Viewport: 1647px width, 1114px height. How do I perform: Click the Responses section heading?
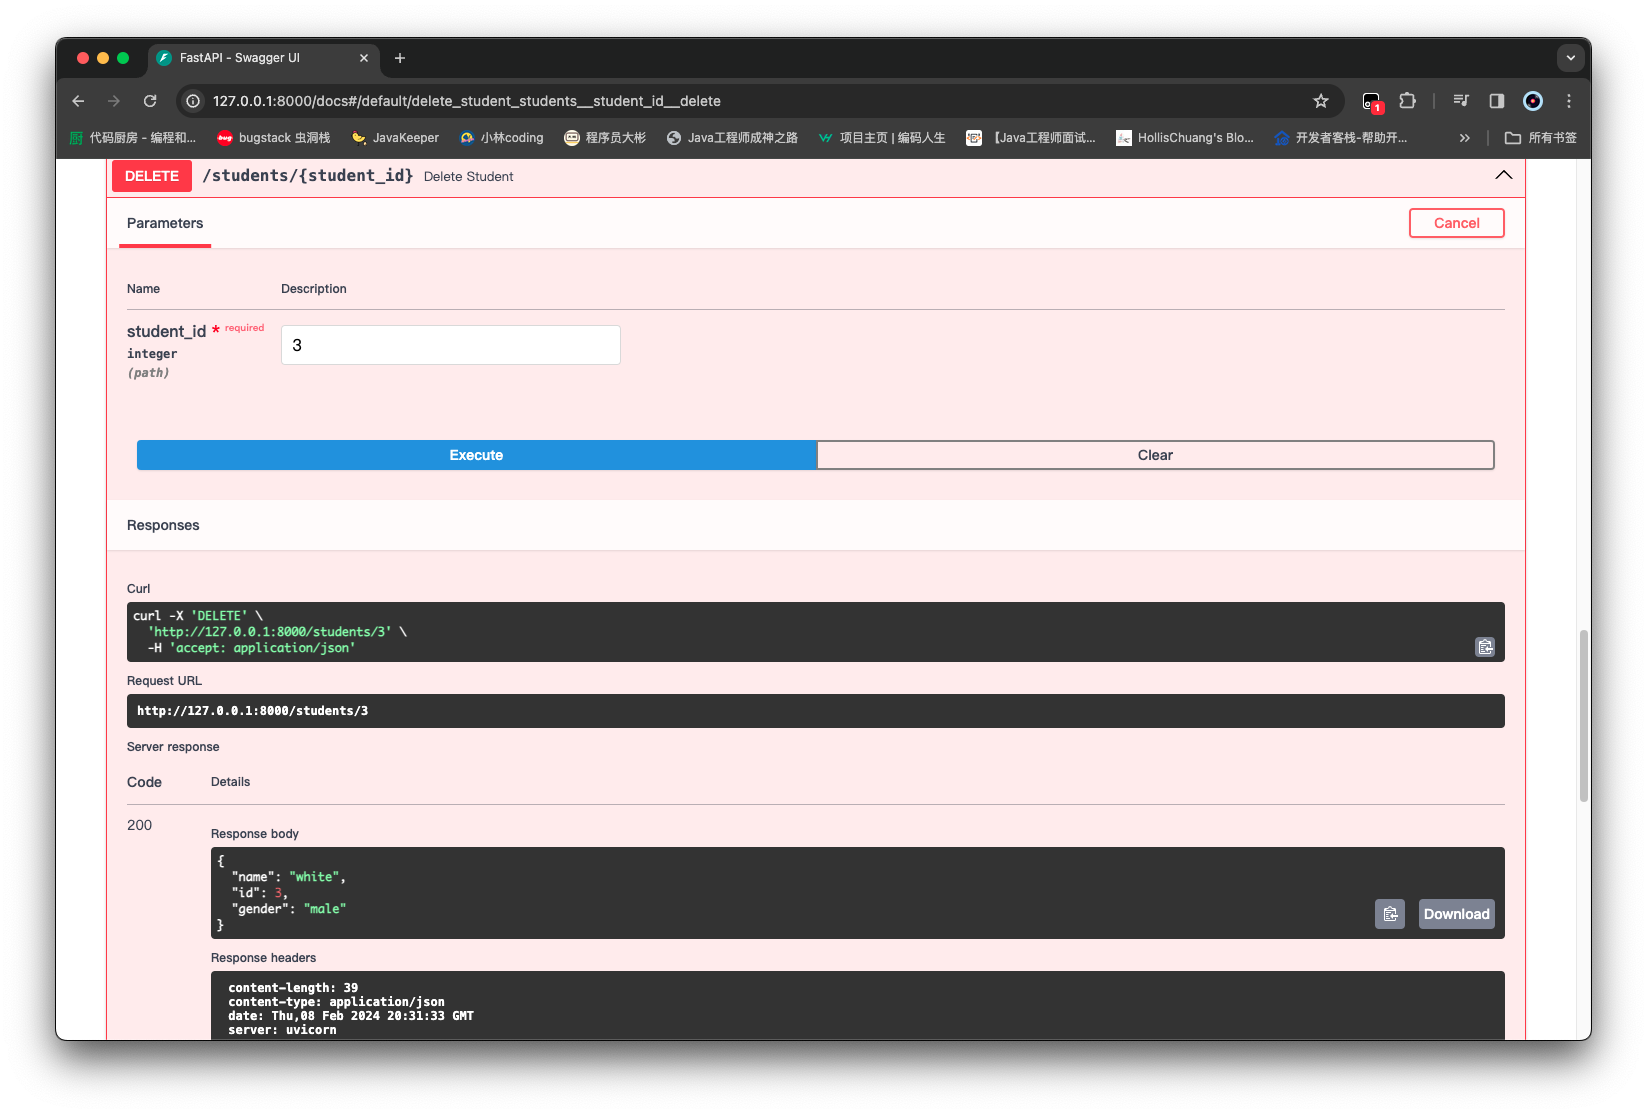(163, 525)
